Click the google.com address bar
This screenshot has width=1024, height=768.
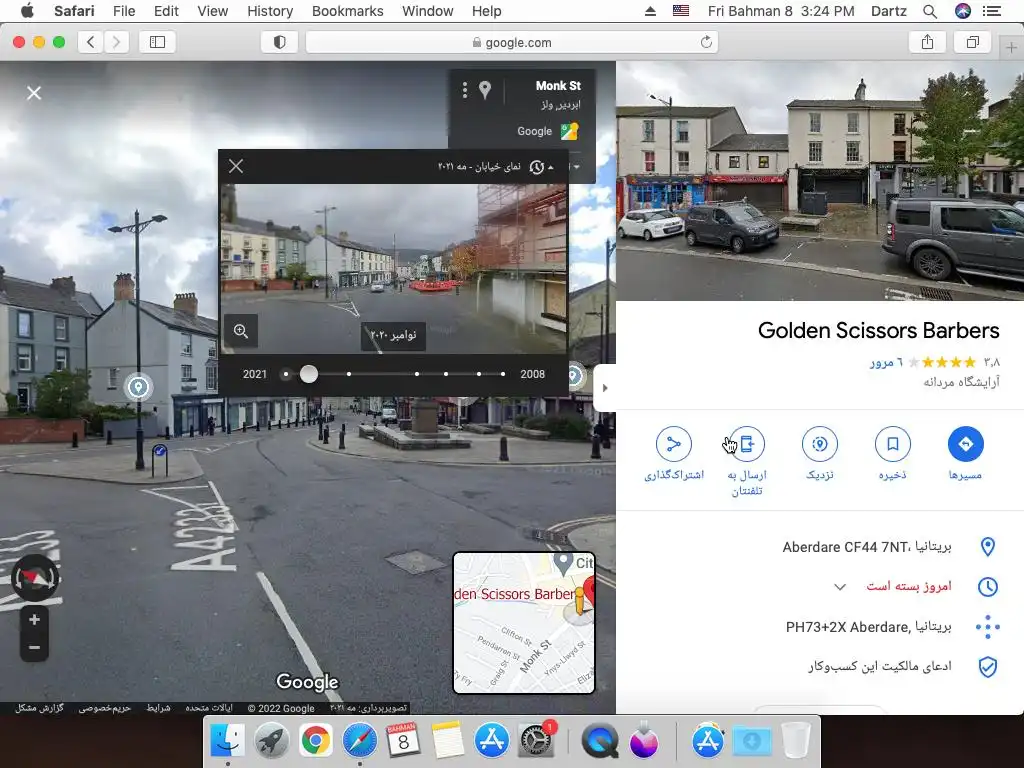512,42
